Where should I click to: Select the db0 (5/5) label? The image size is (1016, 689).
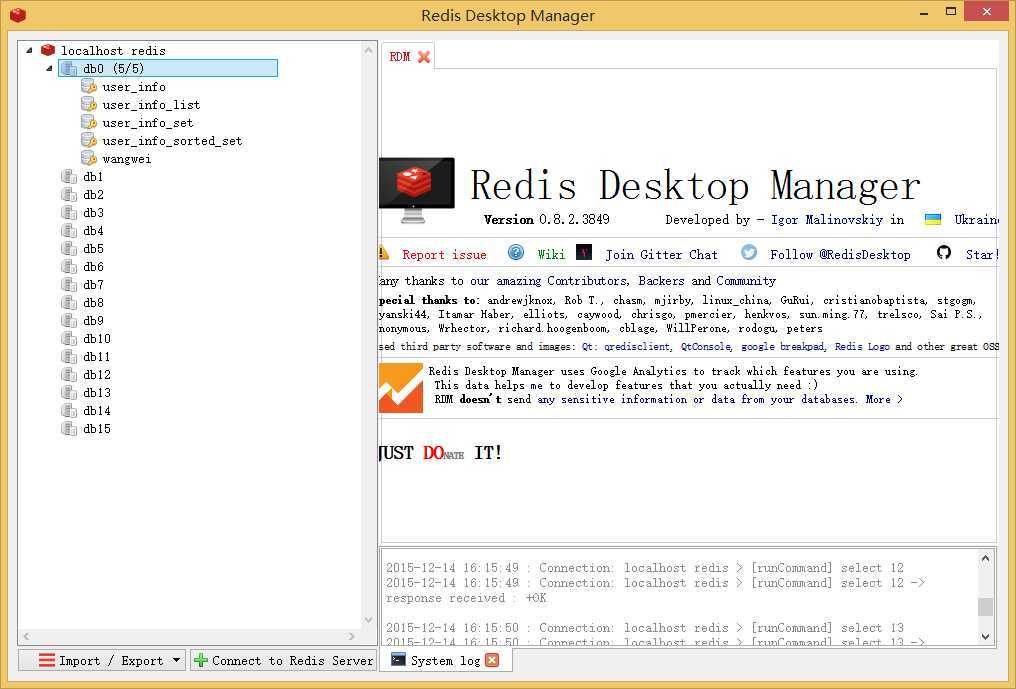(113, 68)
